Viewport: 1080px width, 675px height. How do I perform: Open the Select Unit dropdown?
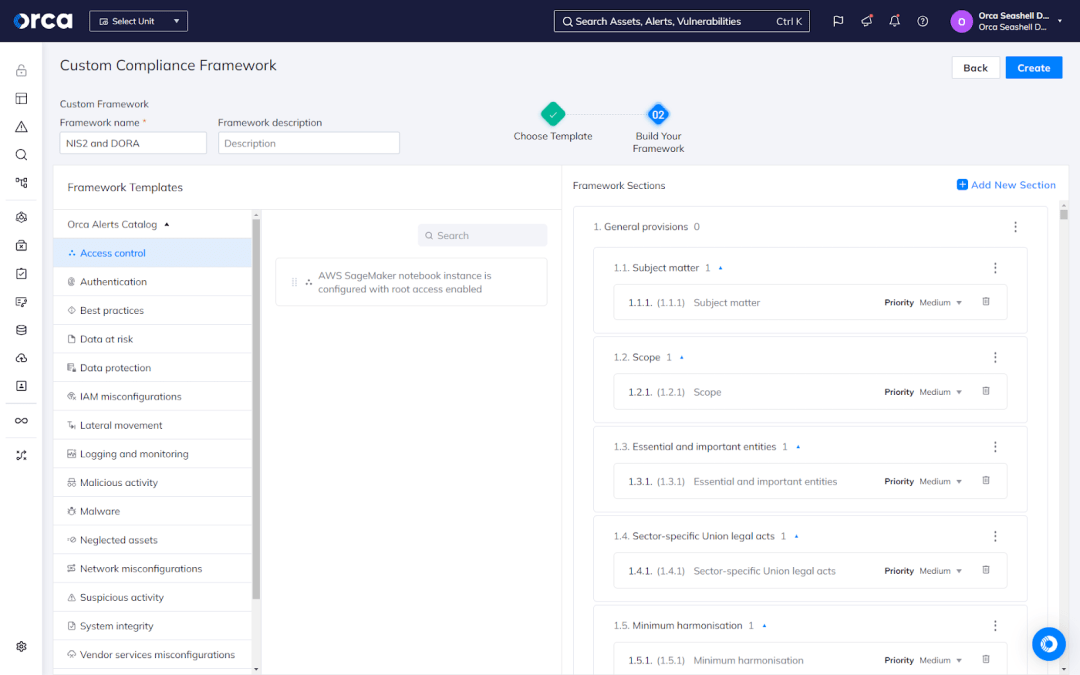(138, 21)
